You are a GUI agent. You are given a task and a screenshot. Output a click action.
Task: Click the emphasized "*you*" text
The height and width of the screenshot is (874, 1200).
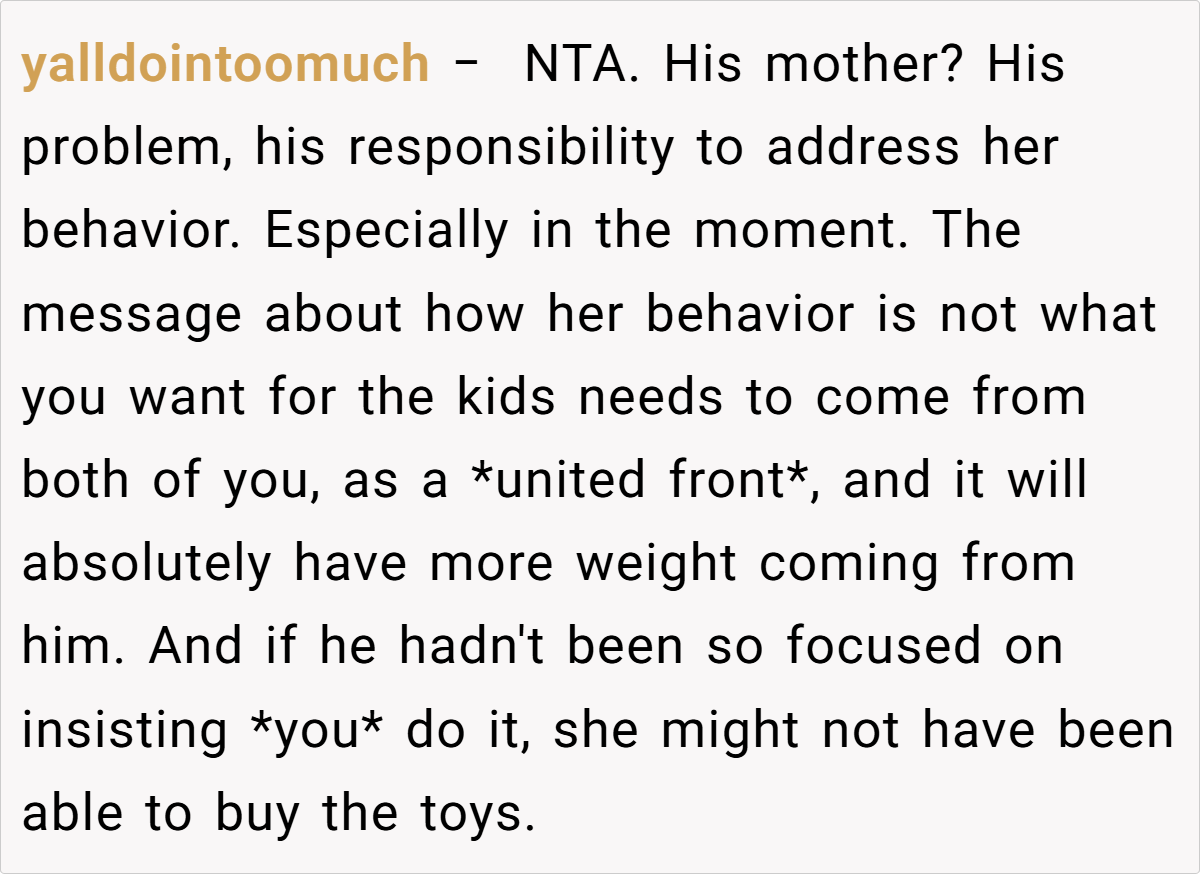pyautogui.click(x=317, y=731)
